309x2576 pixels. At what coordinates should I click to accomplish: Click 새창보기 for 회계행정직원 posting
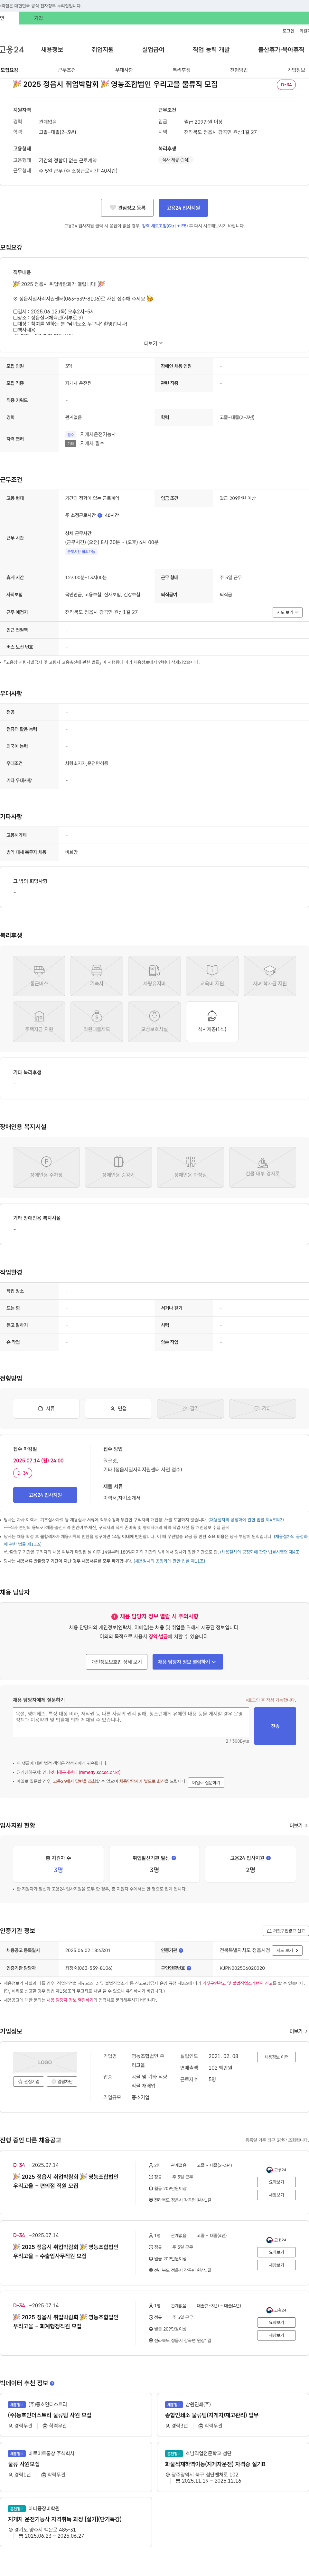pyautogui.click(x=276, y=2335)
